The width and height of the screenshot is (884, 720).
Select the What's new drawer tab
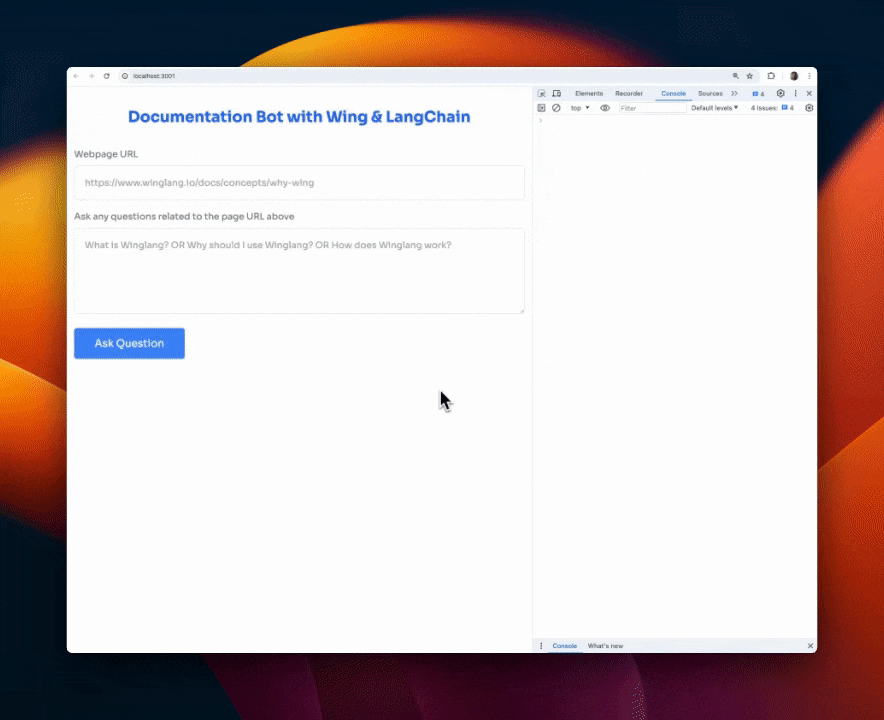pyautogui.click(x=605, y=646)
